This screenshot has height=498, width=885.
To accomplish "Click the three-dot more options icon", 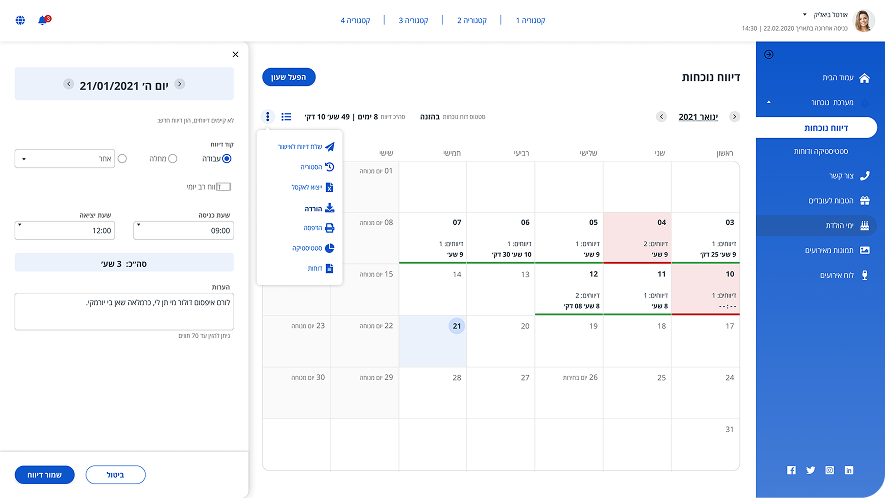I will coord(268,117).
